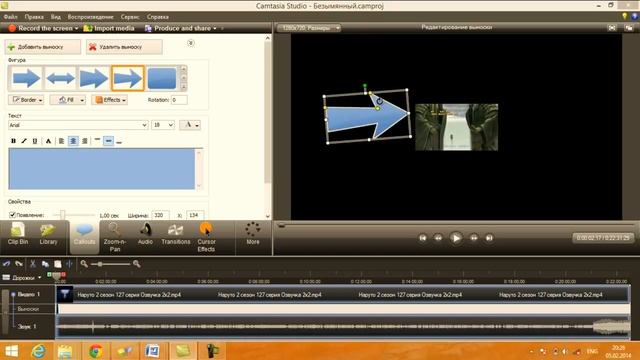Open the 'Сервис' menu
Screen dimensions: 640x360
coord(130,17)
